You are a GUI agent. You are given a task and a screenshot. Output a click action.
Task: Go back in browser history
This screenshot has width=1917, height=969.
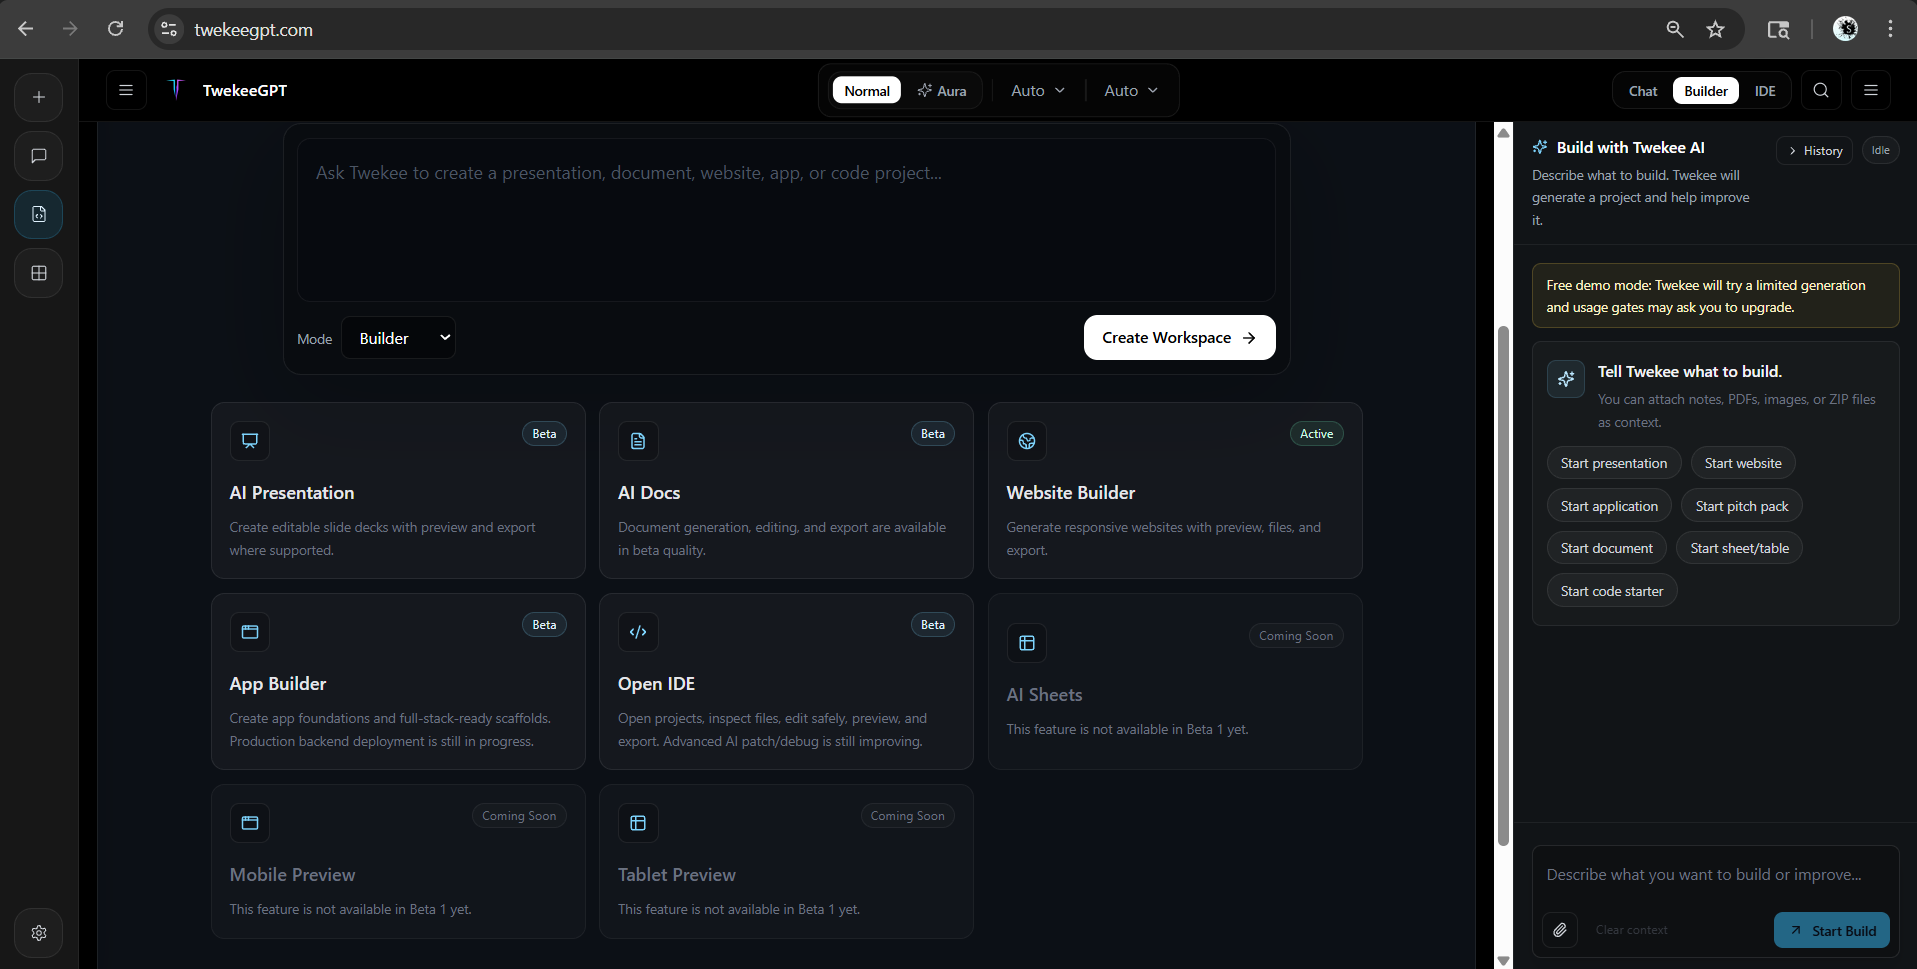[26, 29]
